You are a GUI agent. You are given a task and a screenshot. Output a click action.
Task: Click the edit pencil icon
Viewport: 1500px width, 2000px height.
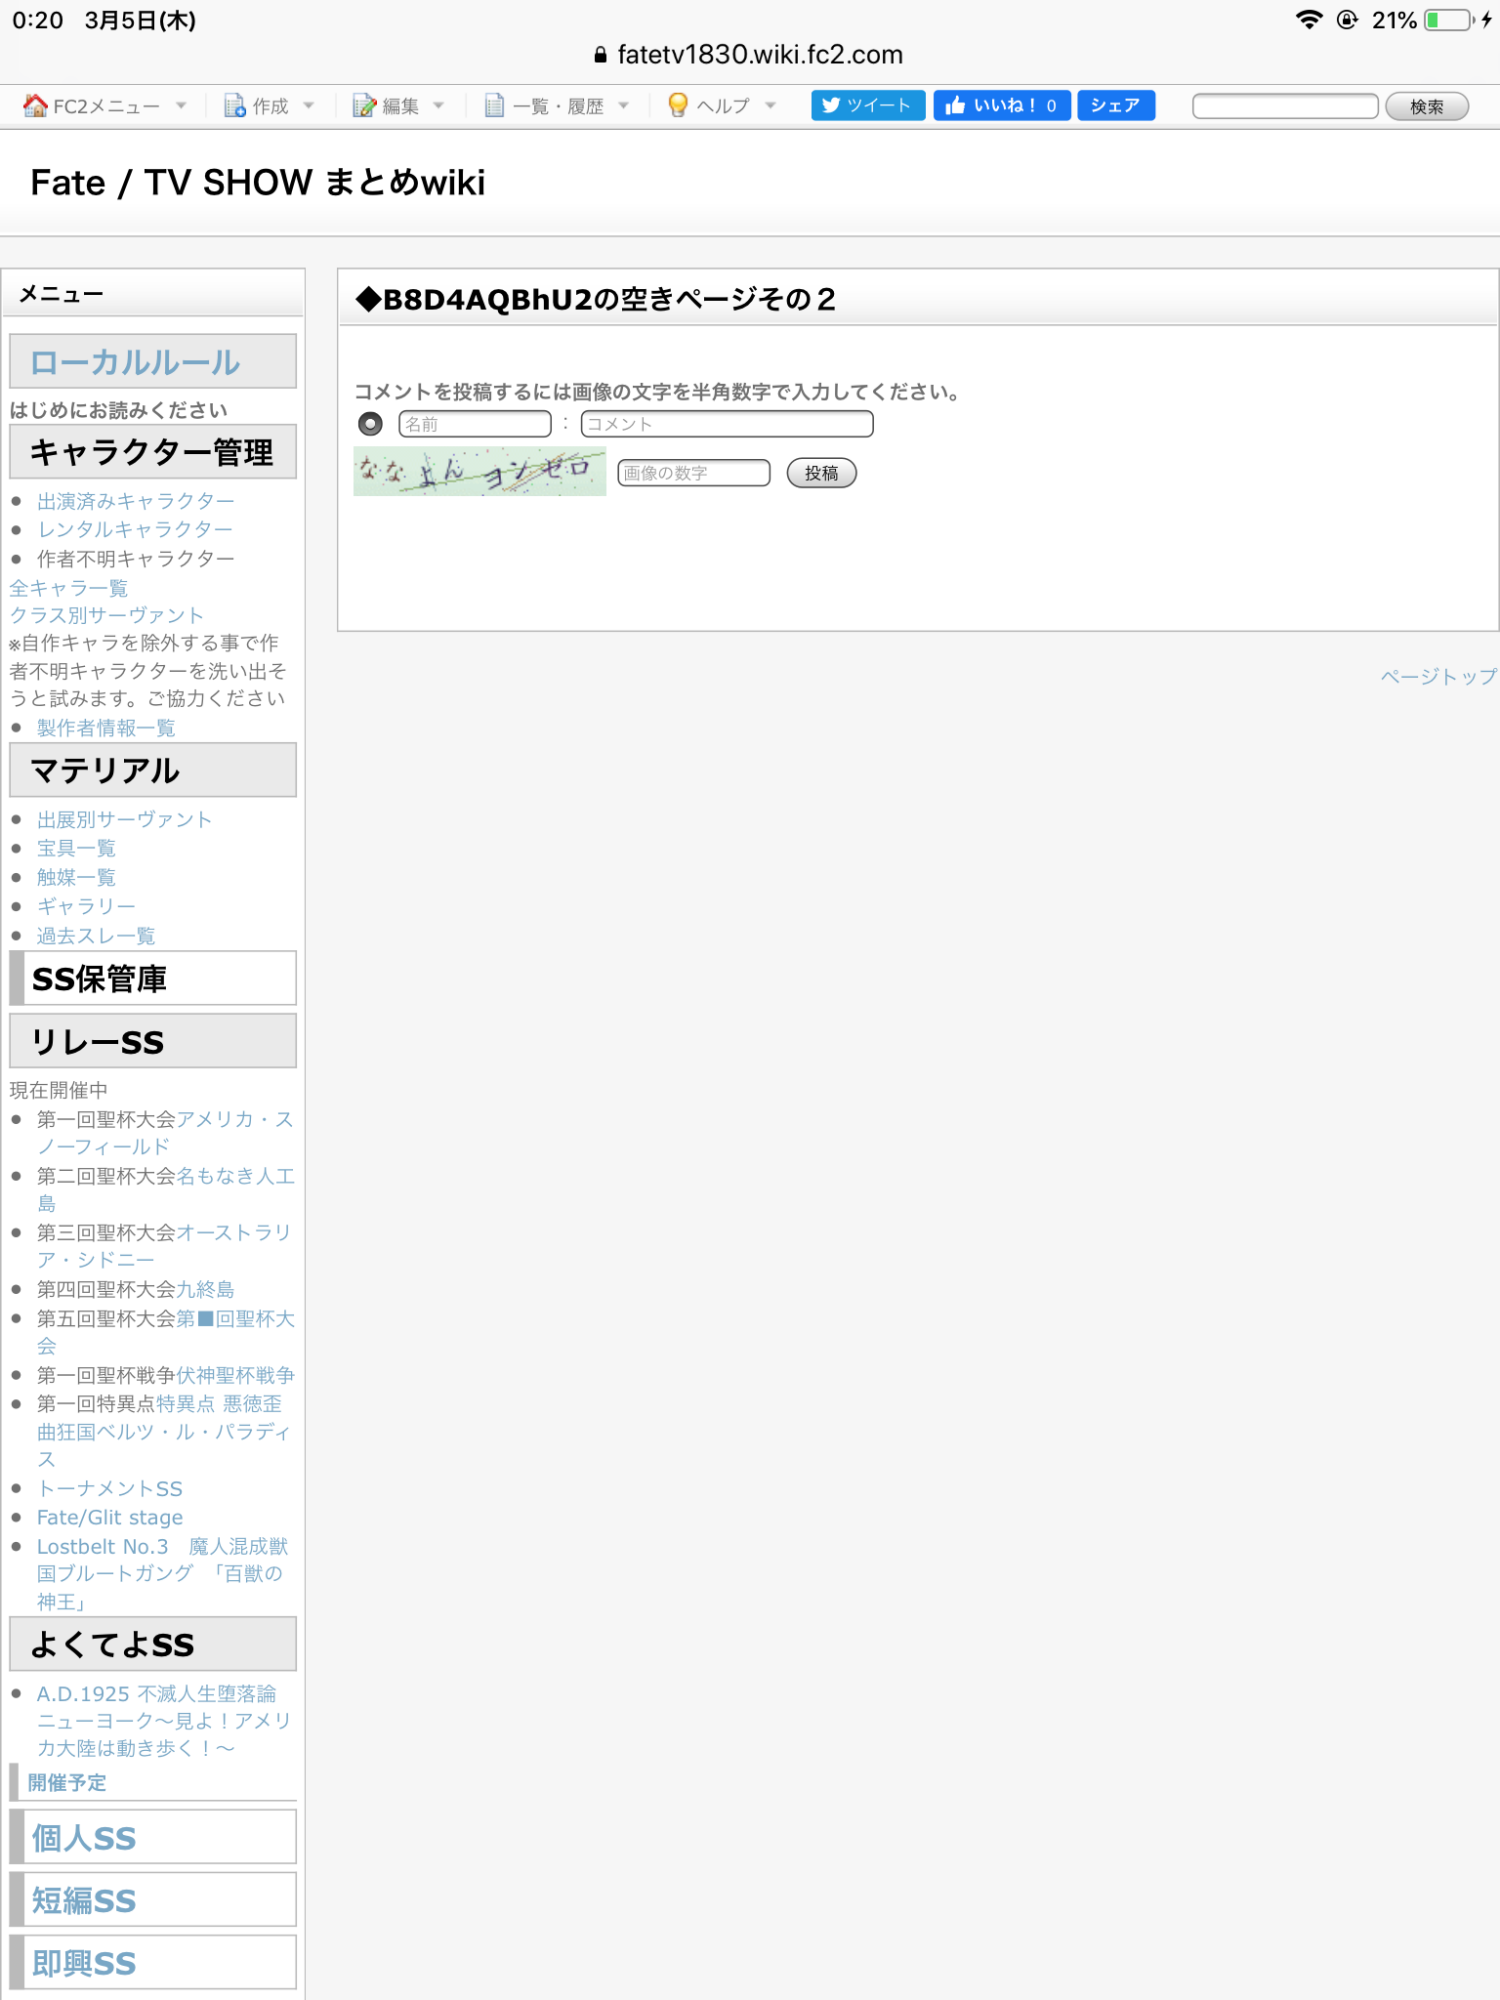point(364,106)
